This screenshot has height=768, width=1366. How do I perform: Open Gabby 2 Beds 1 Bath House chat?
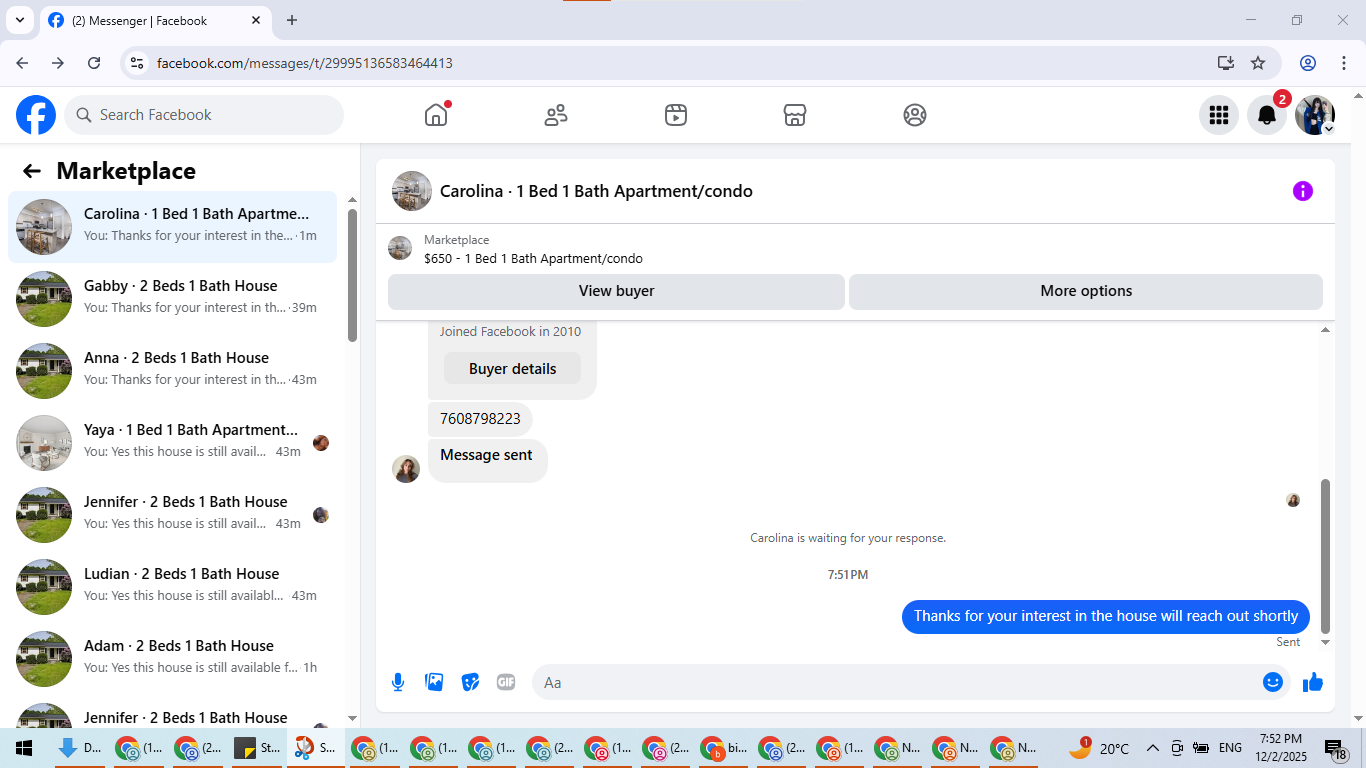coord(172,299)
